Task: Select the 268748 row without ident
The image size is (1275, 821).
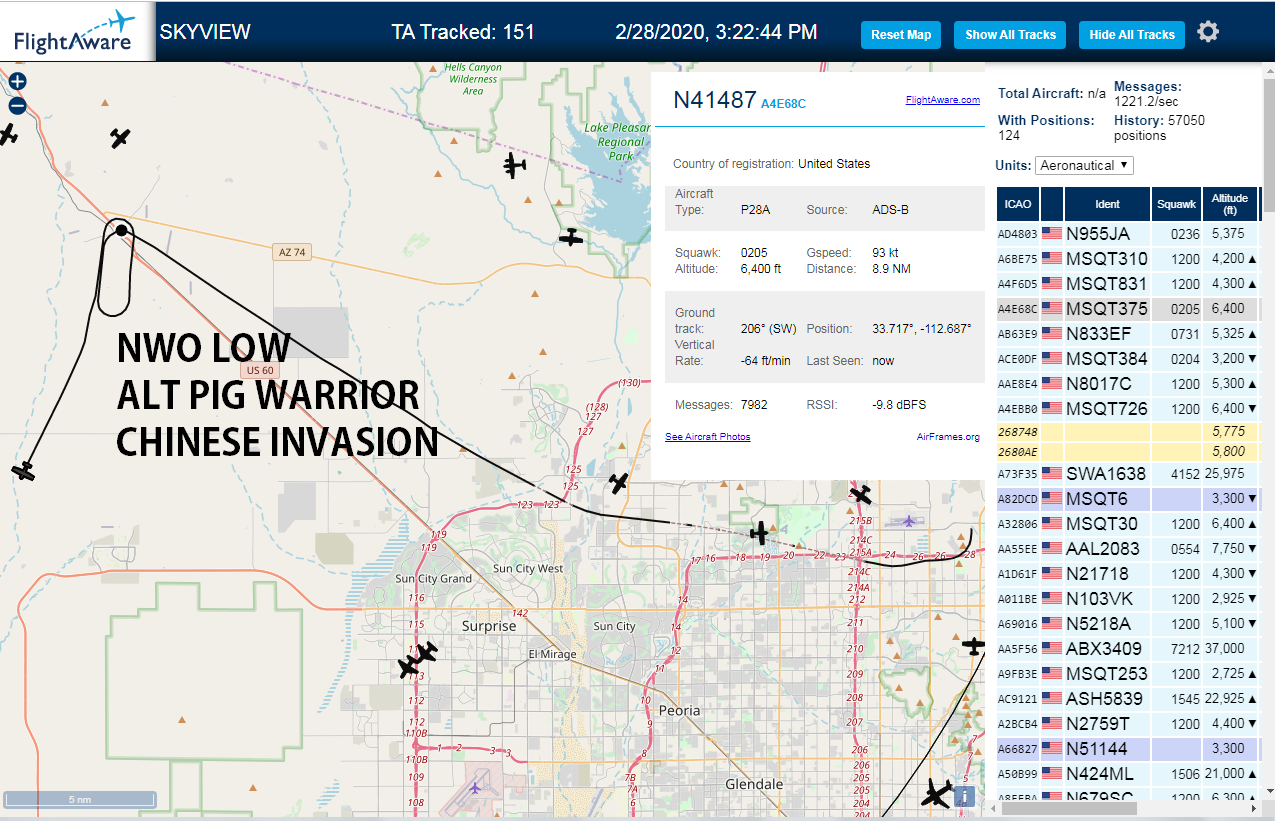Action: [1127, 431]
